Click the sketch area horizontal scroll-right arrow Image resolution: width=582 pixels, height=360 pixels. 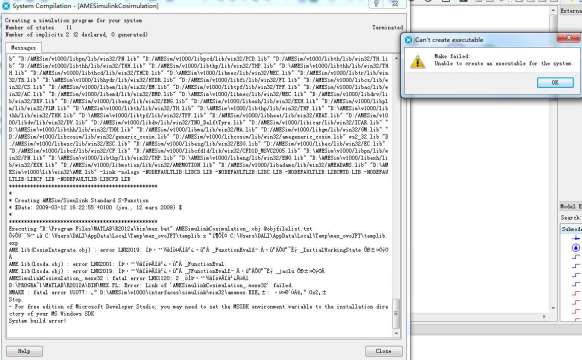544,317
